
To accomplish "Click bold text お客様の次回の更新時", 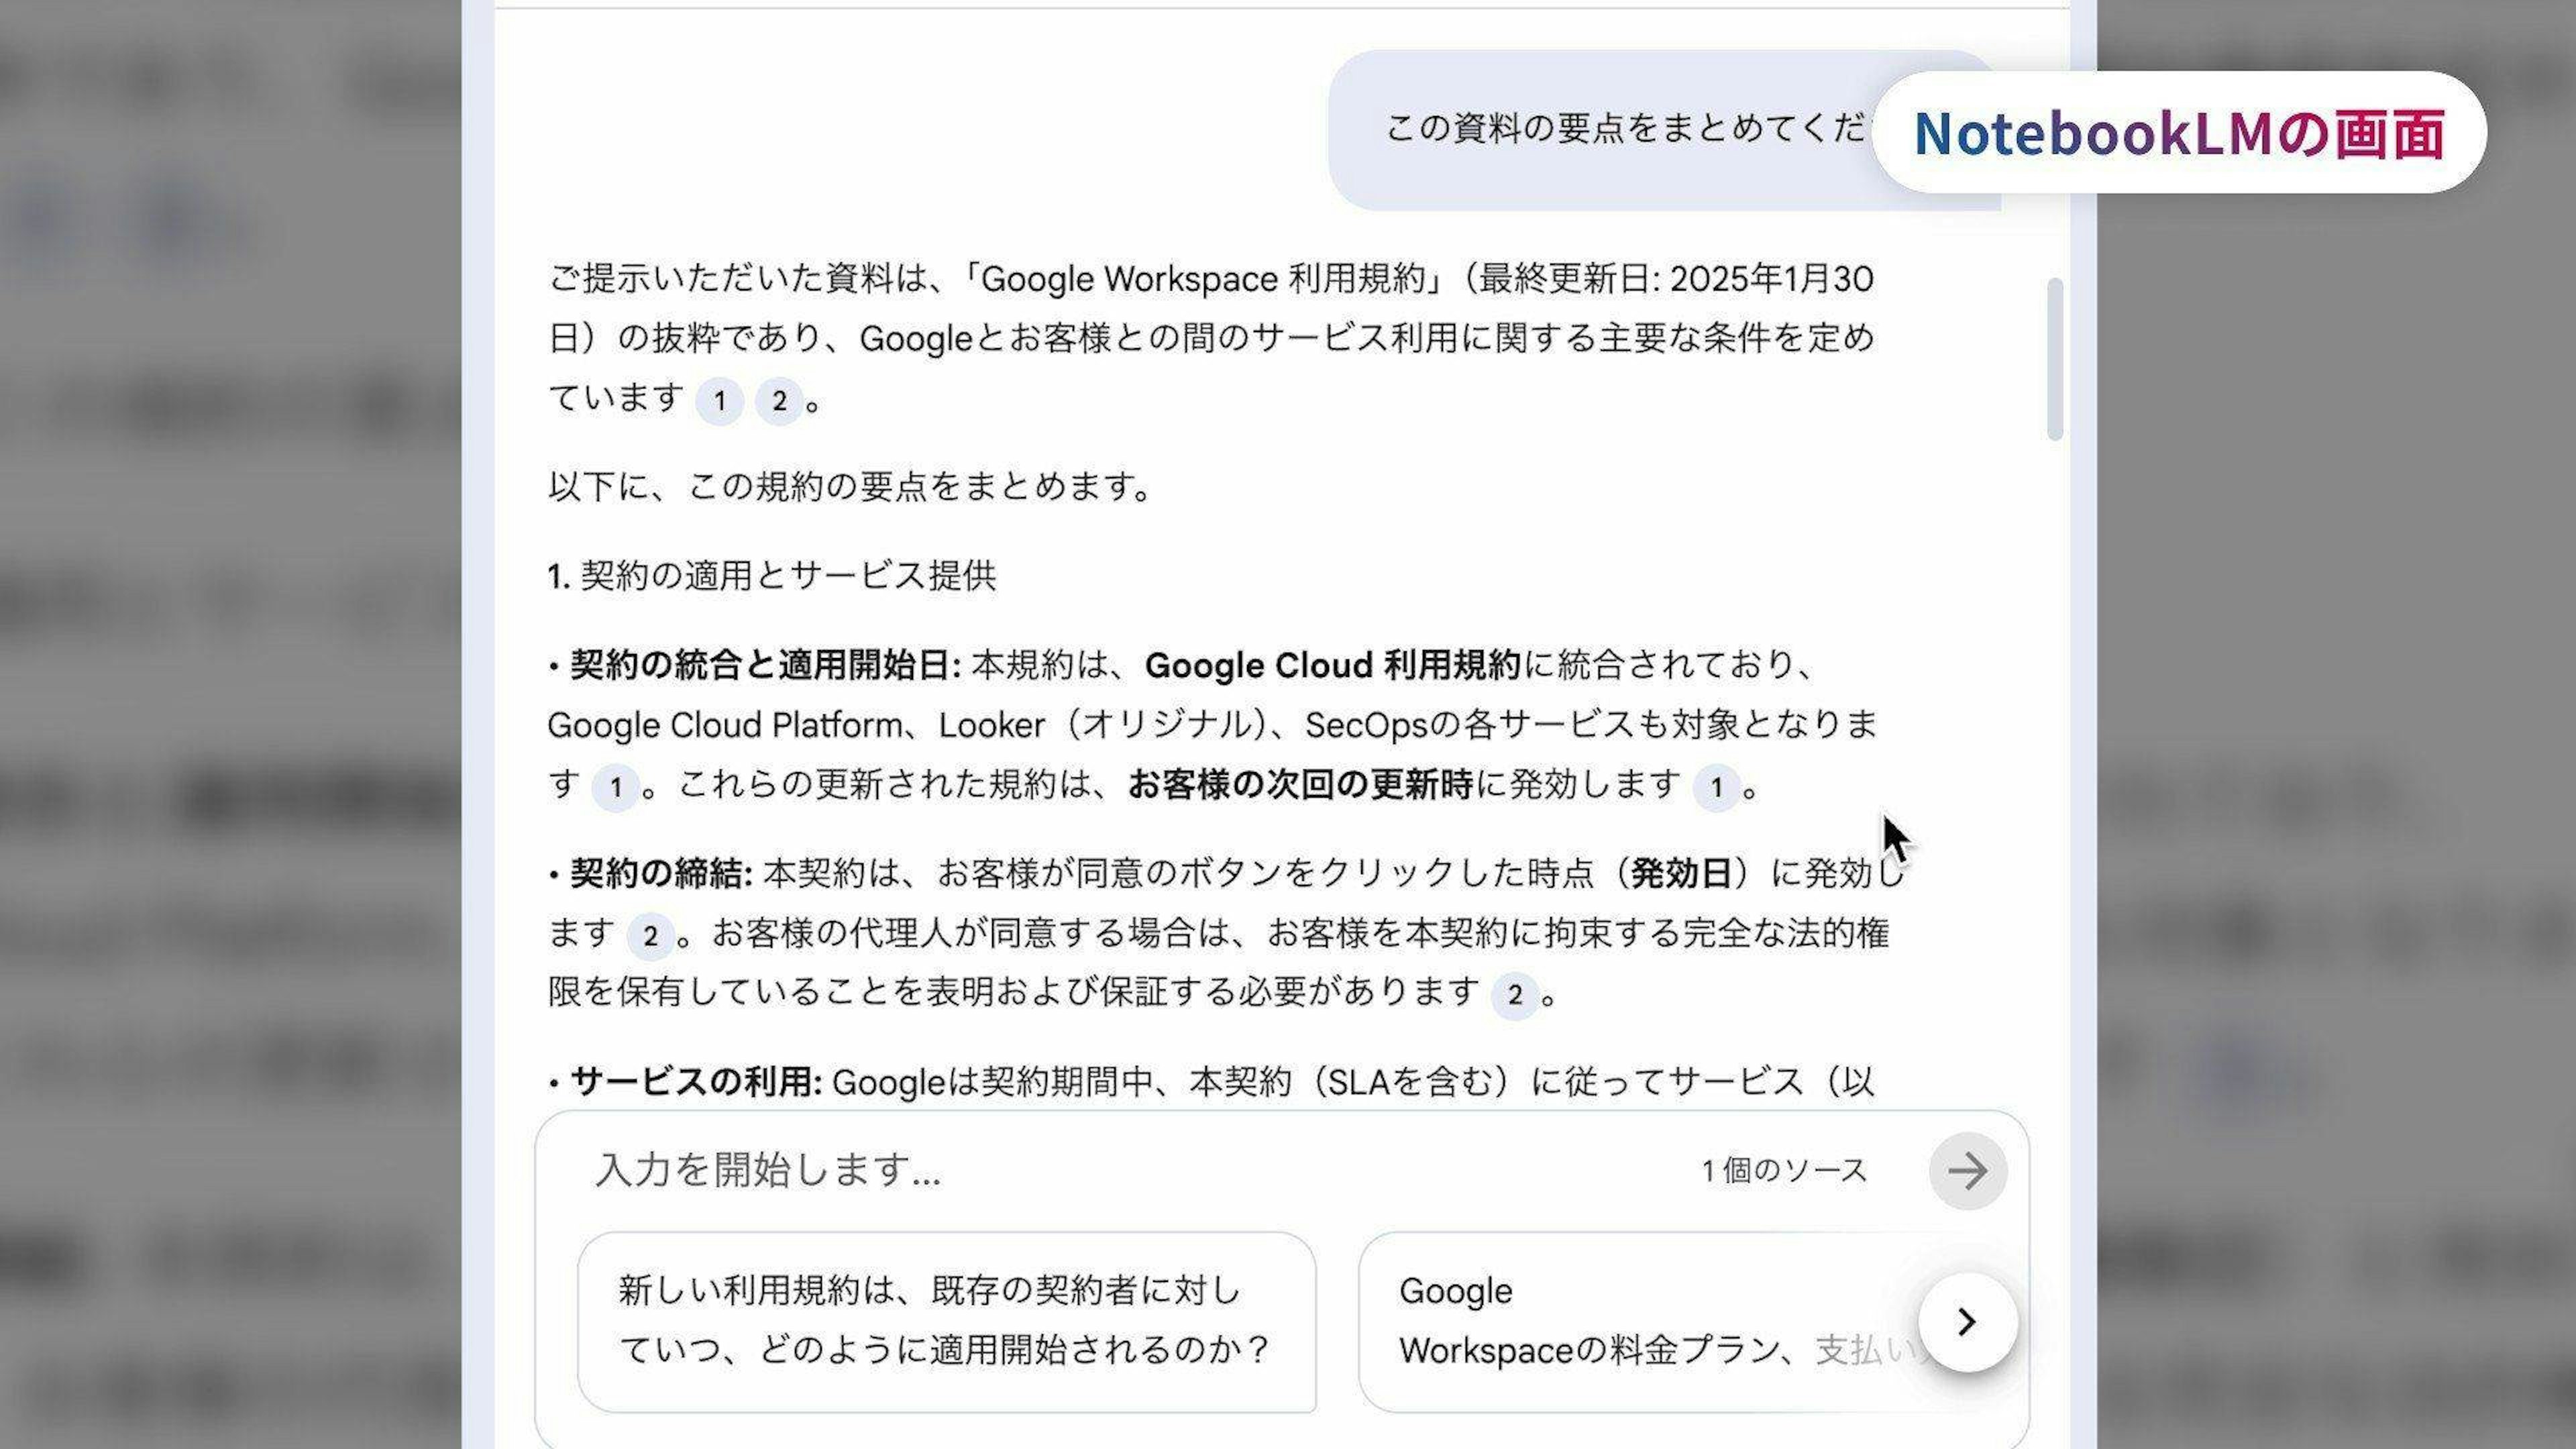I will point(1300,786).
